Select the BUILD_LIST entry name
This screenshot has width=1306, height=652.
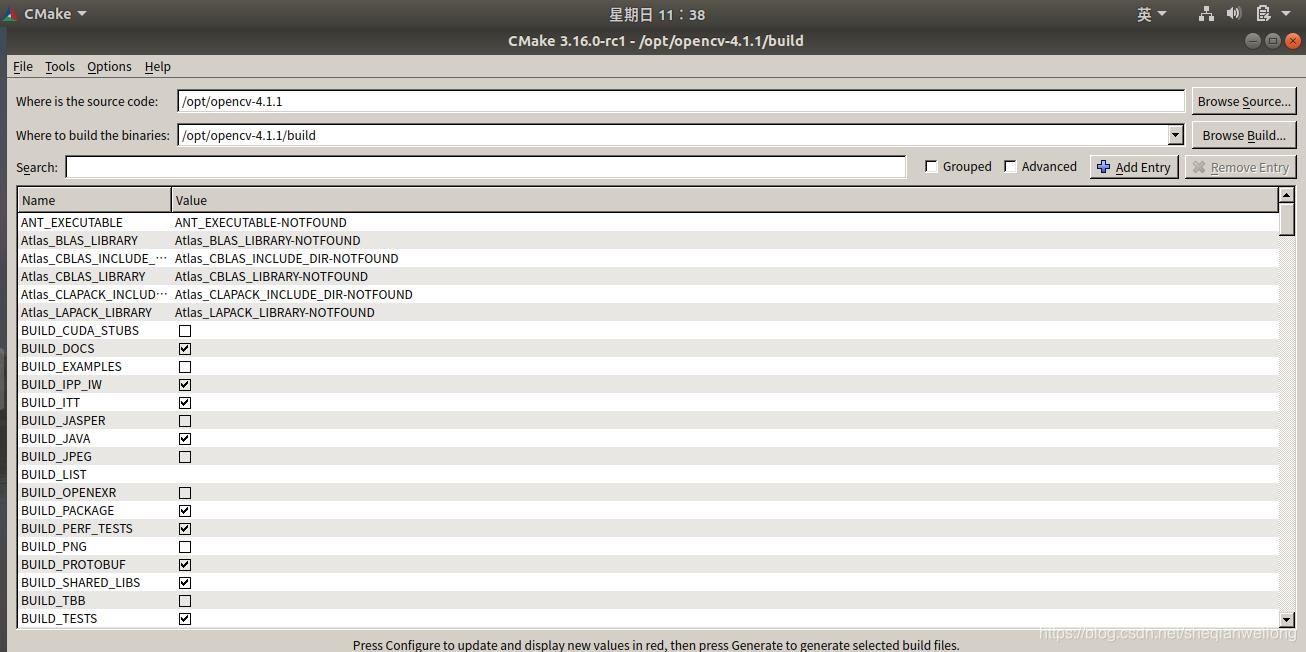pos(54,475)
